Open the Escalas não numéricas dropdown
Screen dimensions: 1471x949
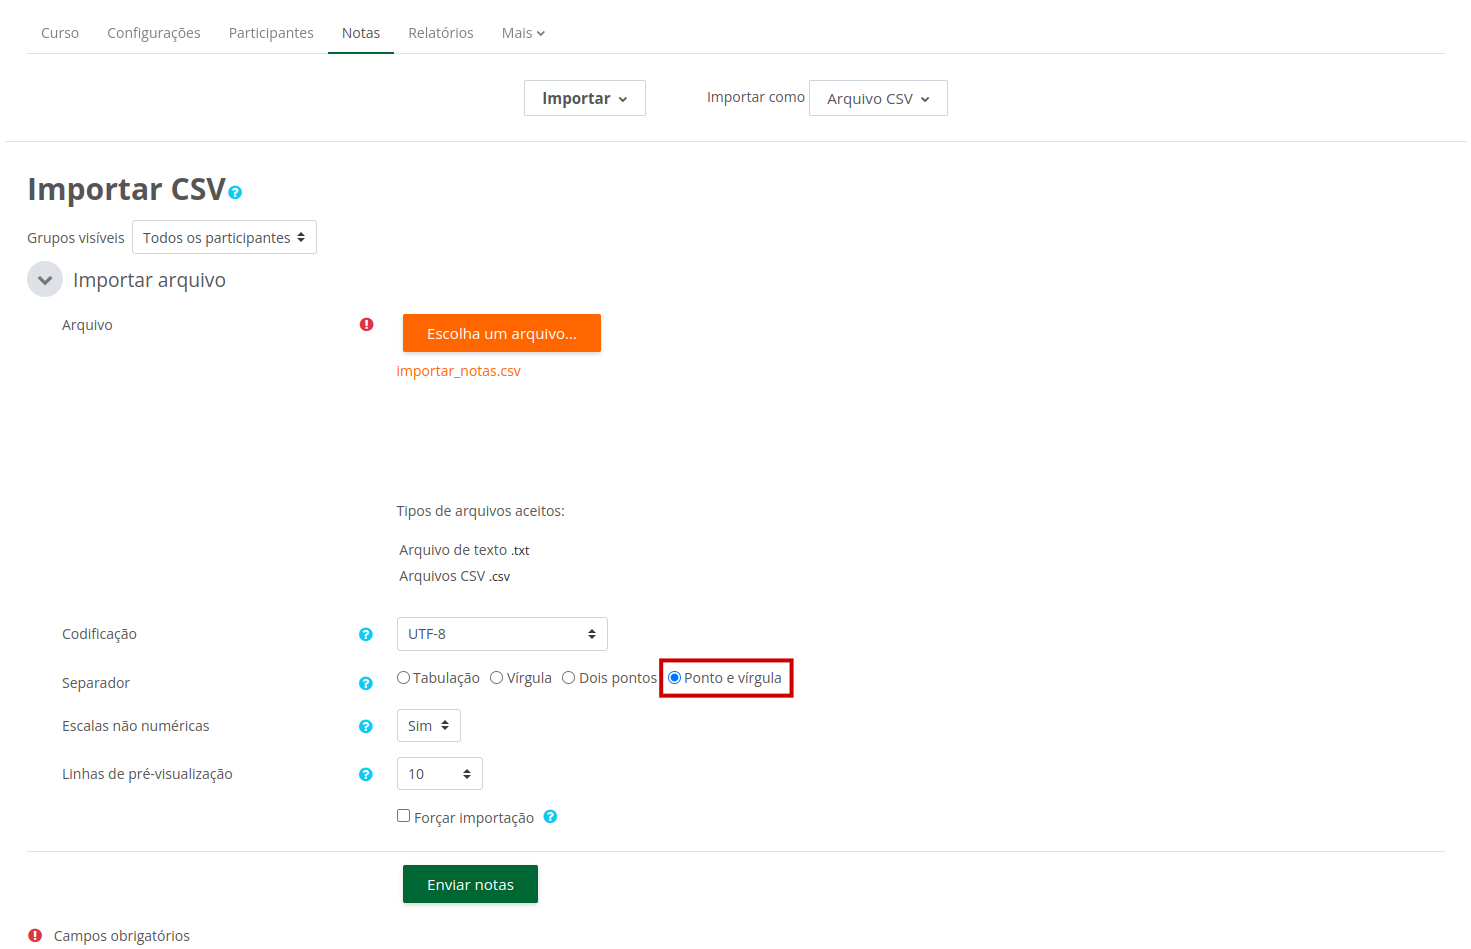pos(428,725)
